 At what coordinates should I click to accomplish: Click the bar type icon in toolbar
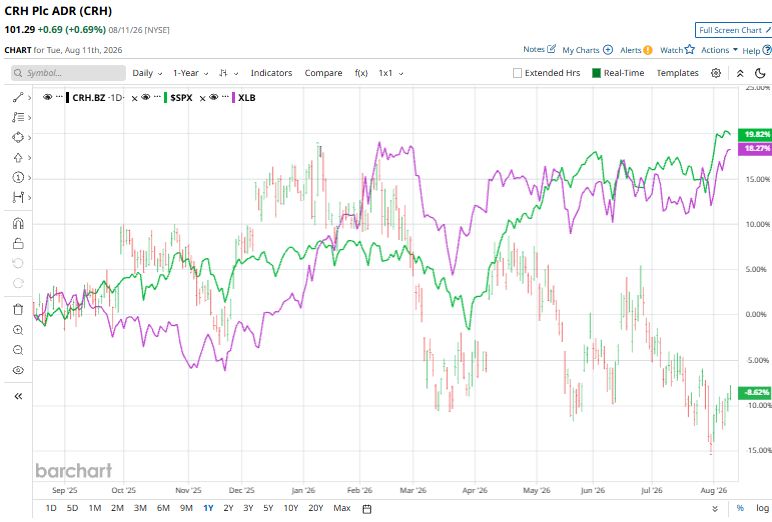224,73
